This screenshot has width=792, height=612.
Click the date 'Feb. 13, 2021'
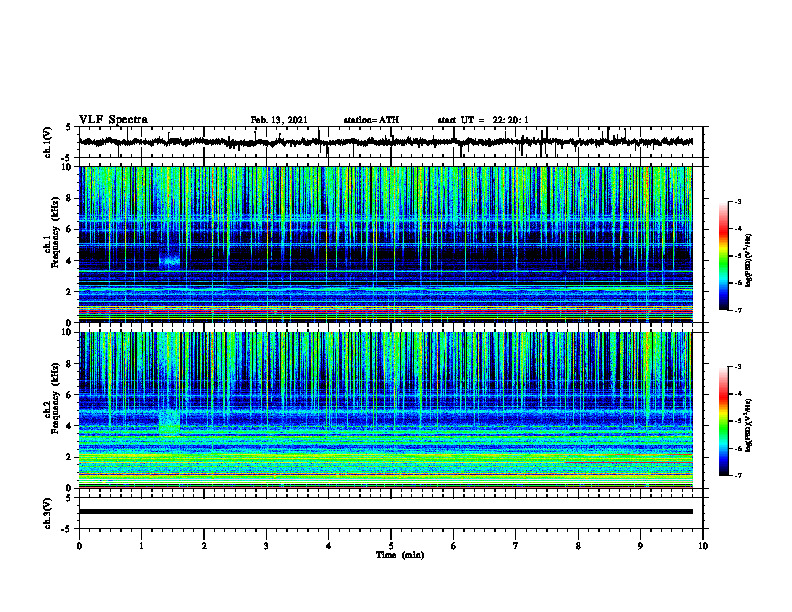click(279, 120)
